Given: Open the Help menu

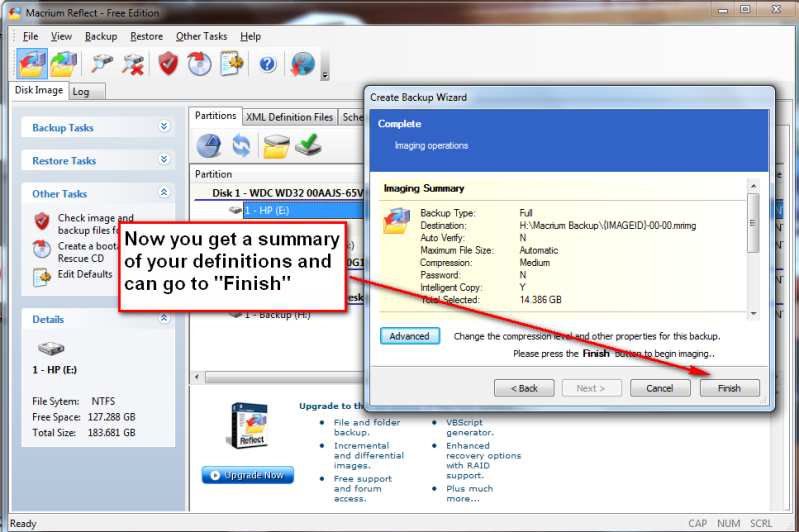Looking at the screenshot, I should coord(250,36).
